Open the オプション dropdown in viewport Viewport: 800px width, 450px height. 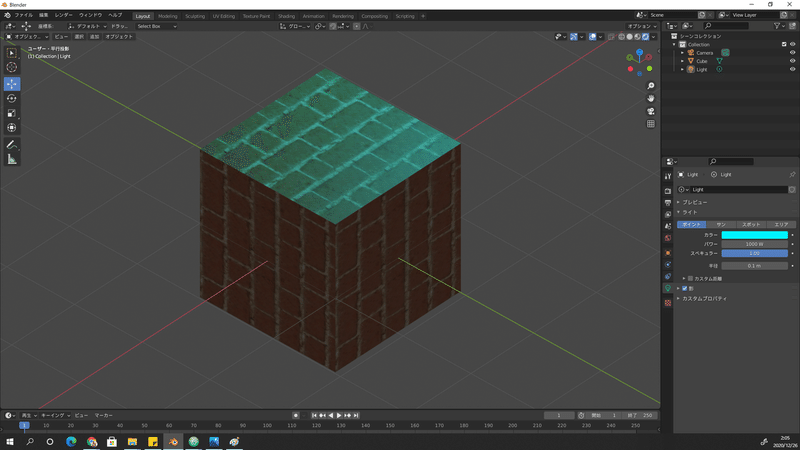tap(642, 26)
